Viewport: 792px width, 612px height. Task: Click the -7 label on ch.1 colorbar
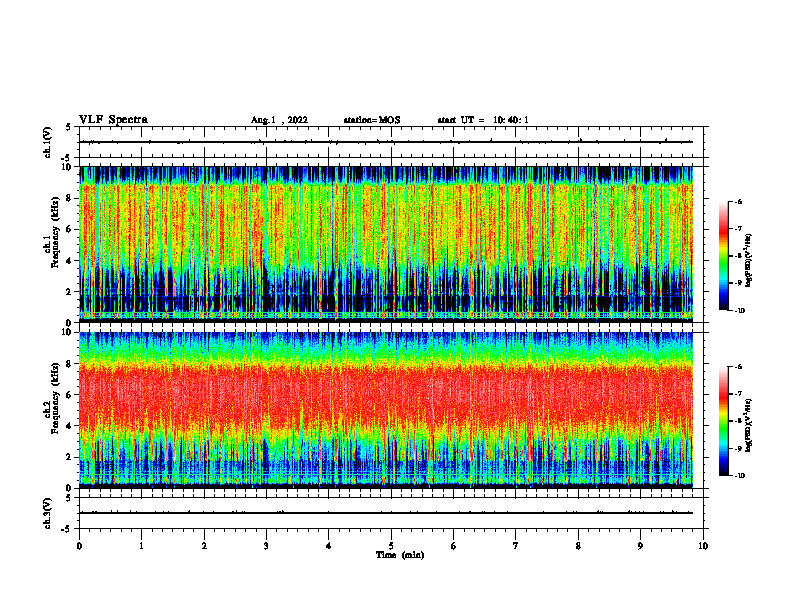pyautogui.click(x=738, y=229)
